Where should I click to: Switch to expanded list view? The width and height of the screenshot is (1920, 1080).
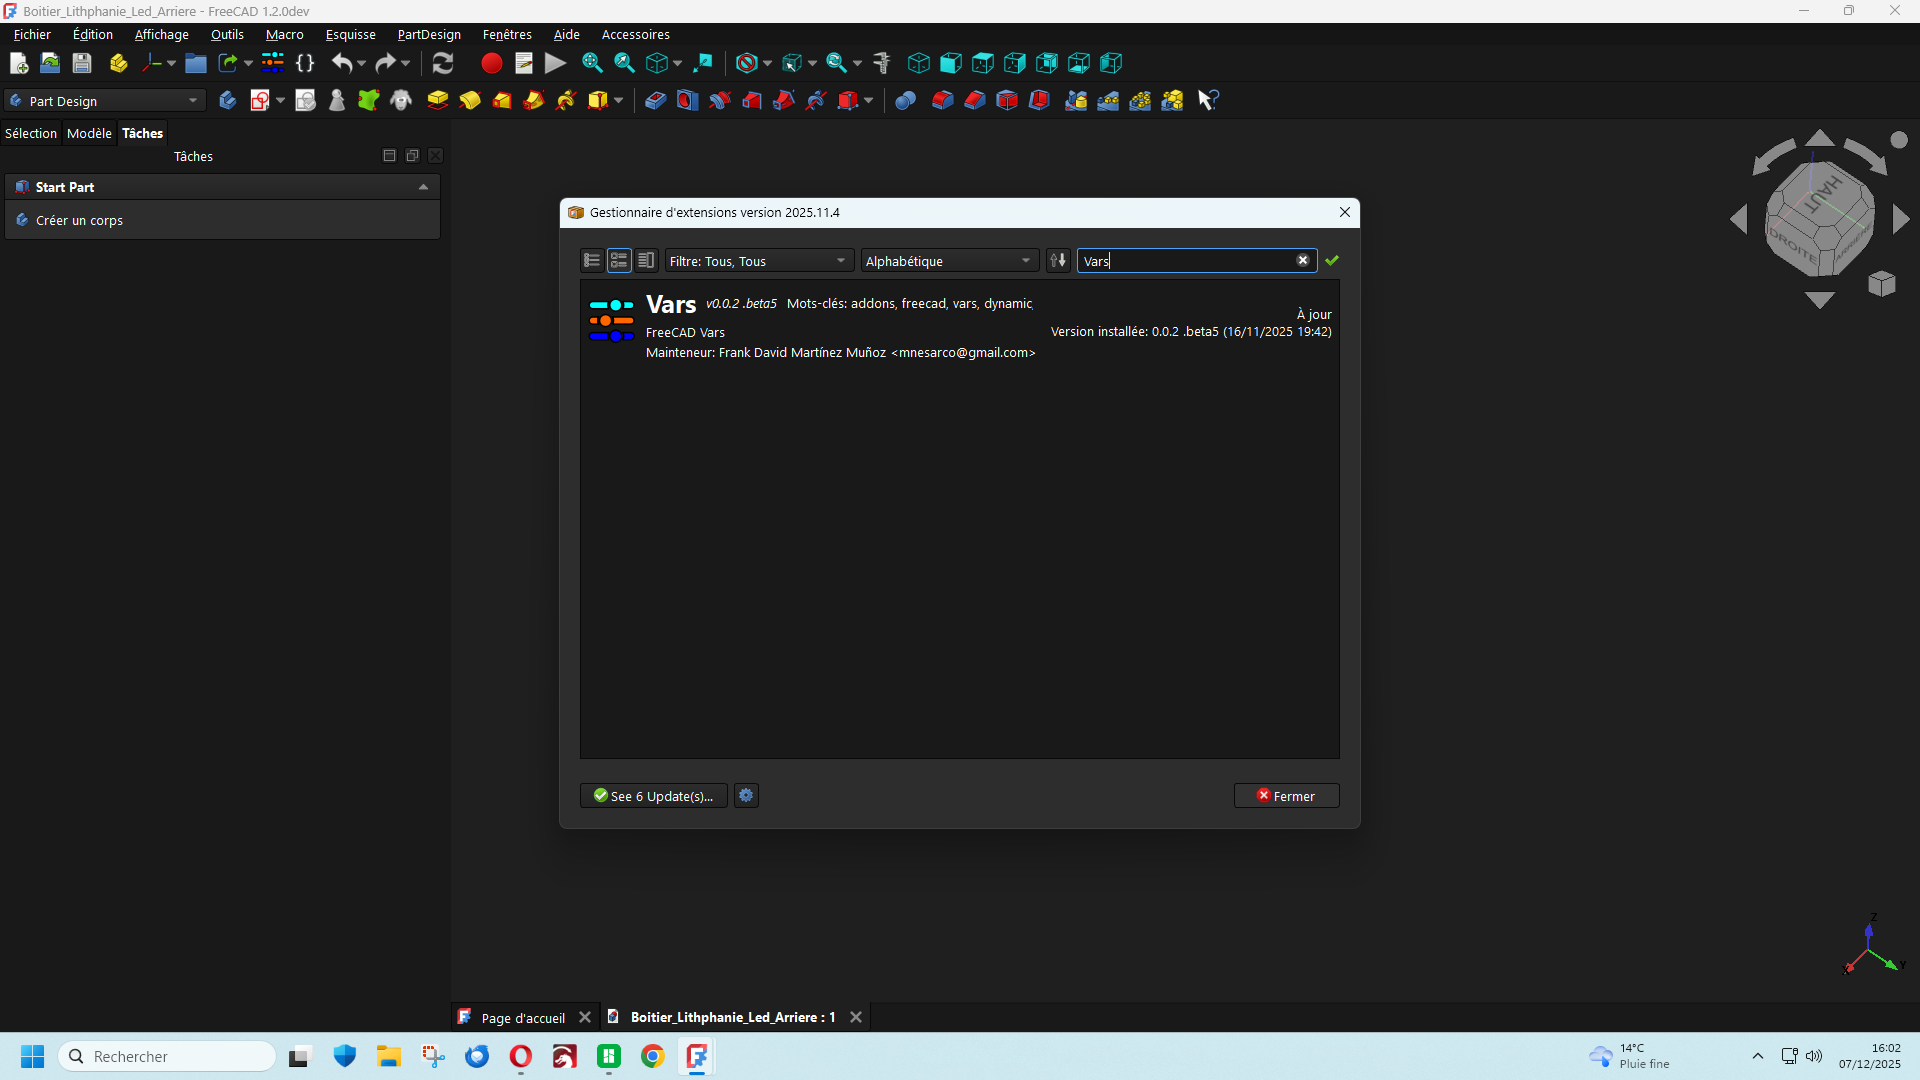click(619, 260)
